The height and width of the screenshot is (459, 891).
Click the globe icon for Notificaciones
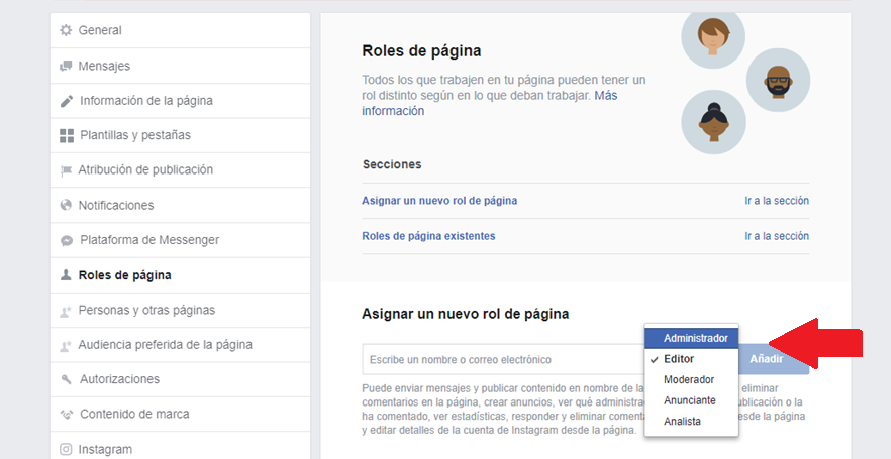(66, 205)
